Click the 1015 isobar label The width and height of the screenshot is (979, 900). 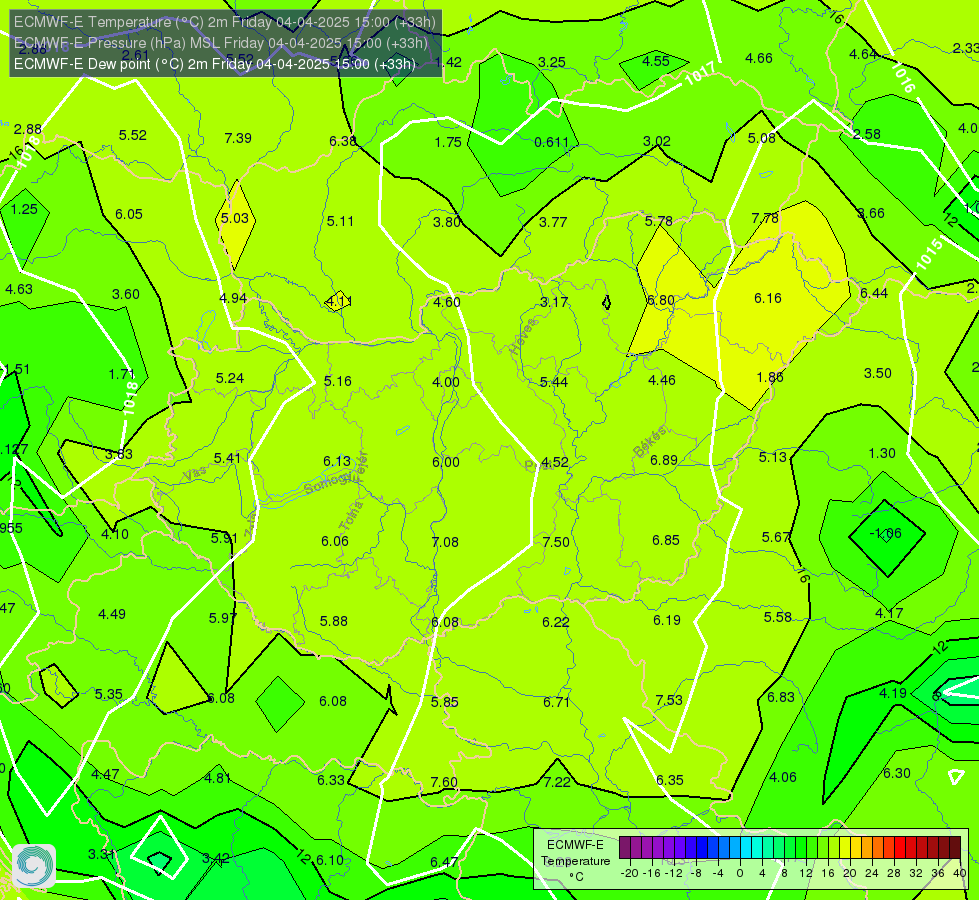pos(930,254)
